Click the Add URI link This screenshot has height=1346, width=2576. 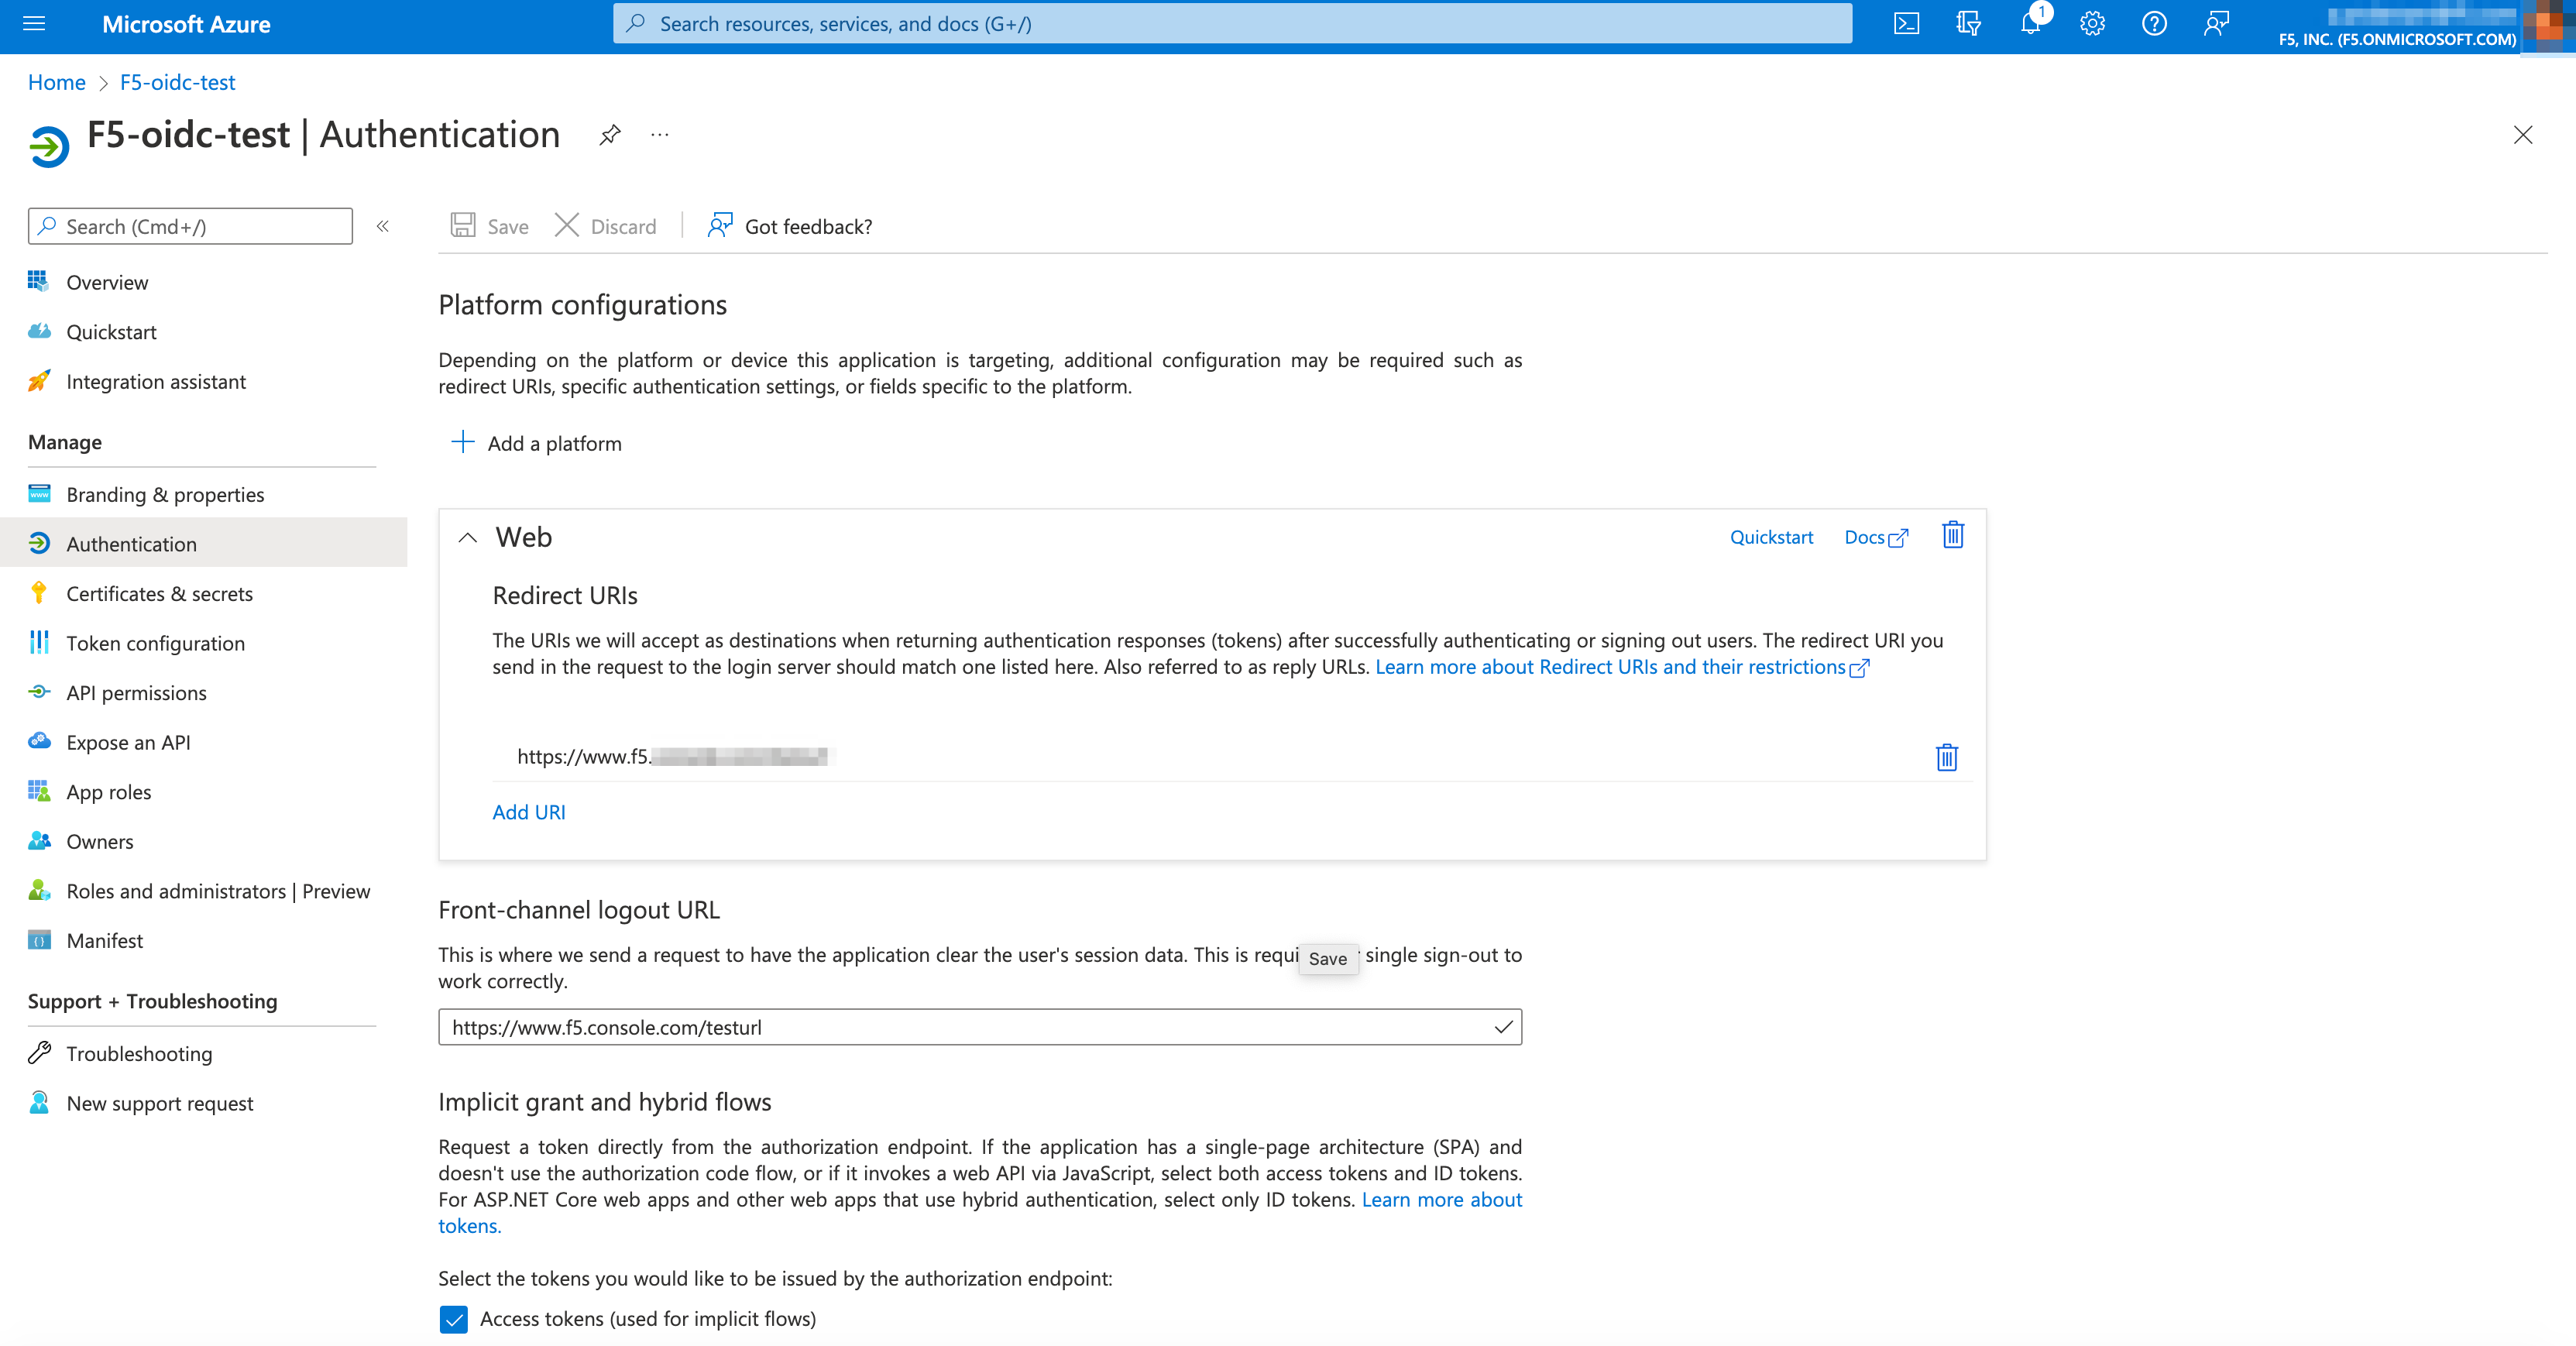point(528,812)
